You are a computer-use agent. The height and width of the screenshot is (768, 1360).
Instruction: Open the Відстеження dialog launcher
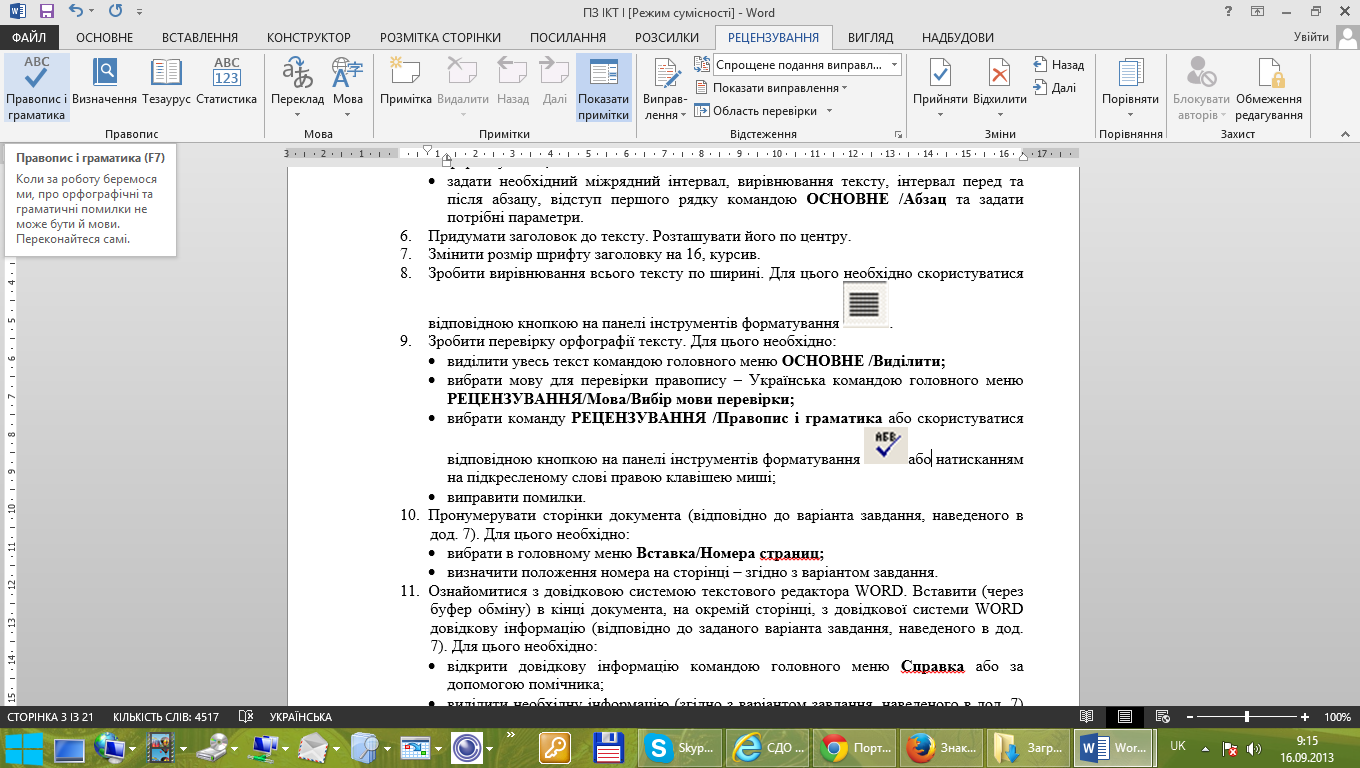(x=898, y=134)
